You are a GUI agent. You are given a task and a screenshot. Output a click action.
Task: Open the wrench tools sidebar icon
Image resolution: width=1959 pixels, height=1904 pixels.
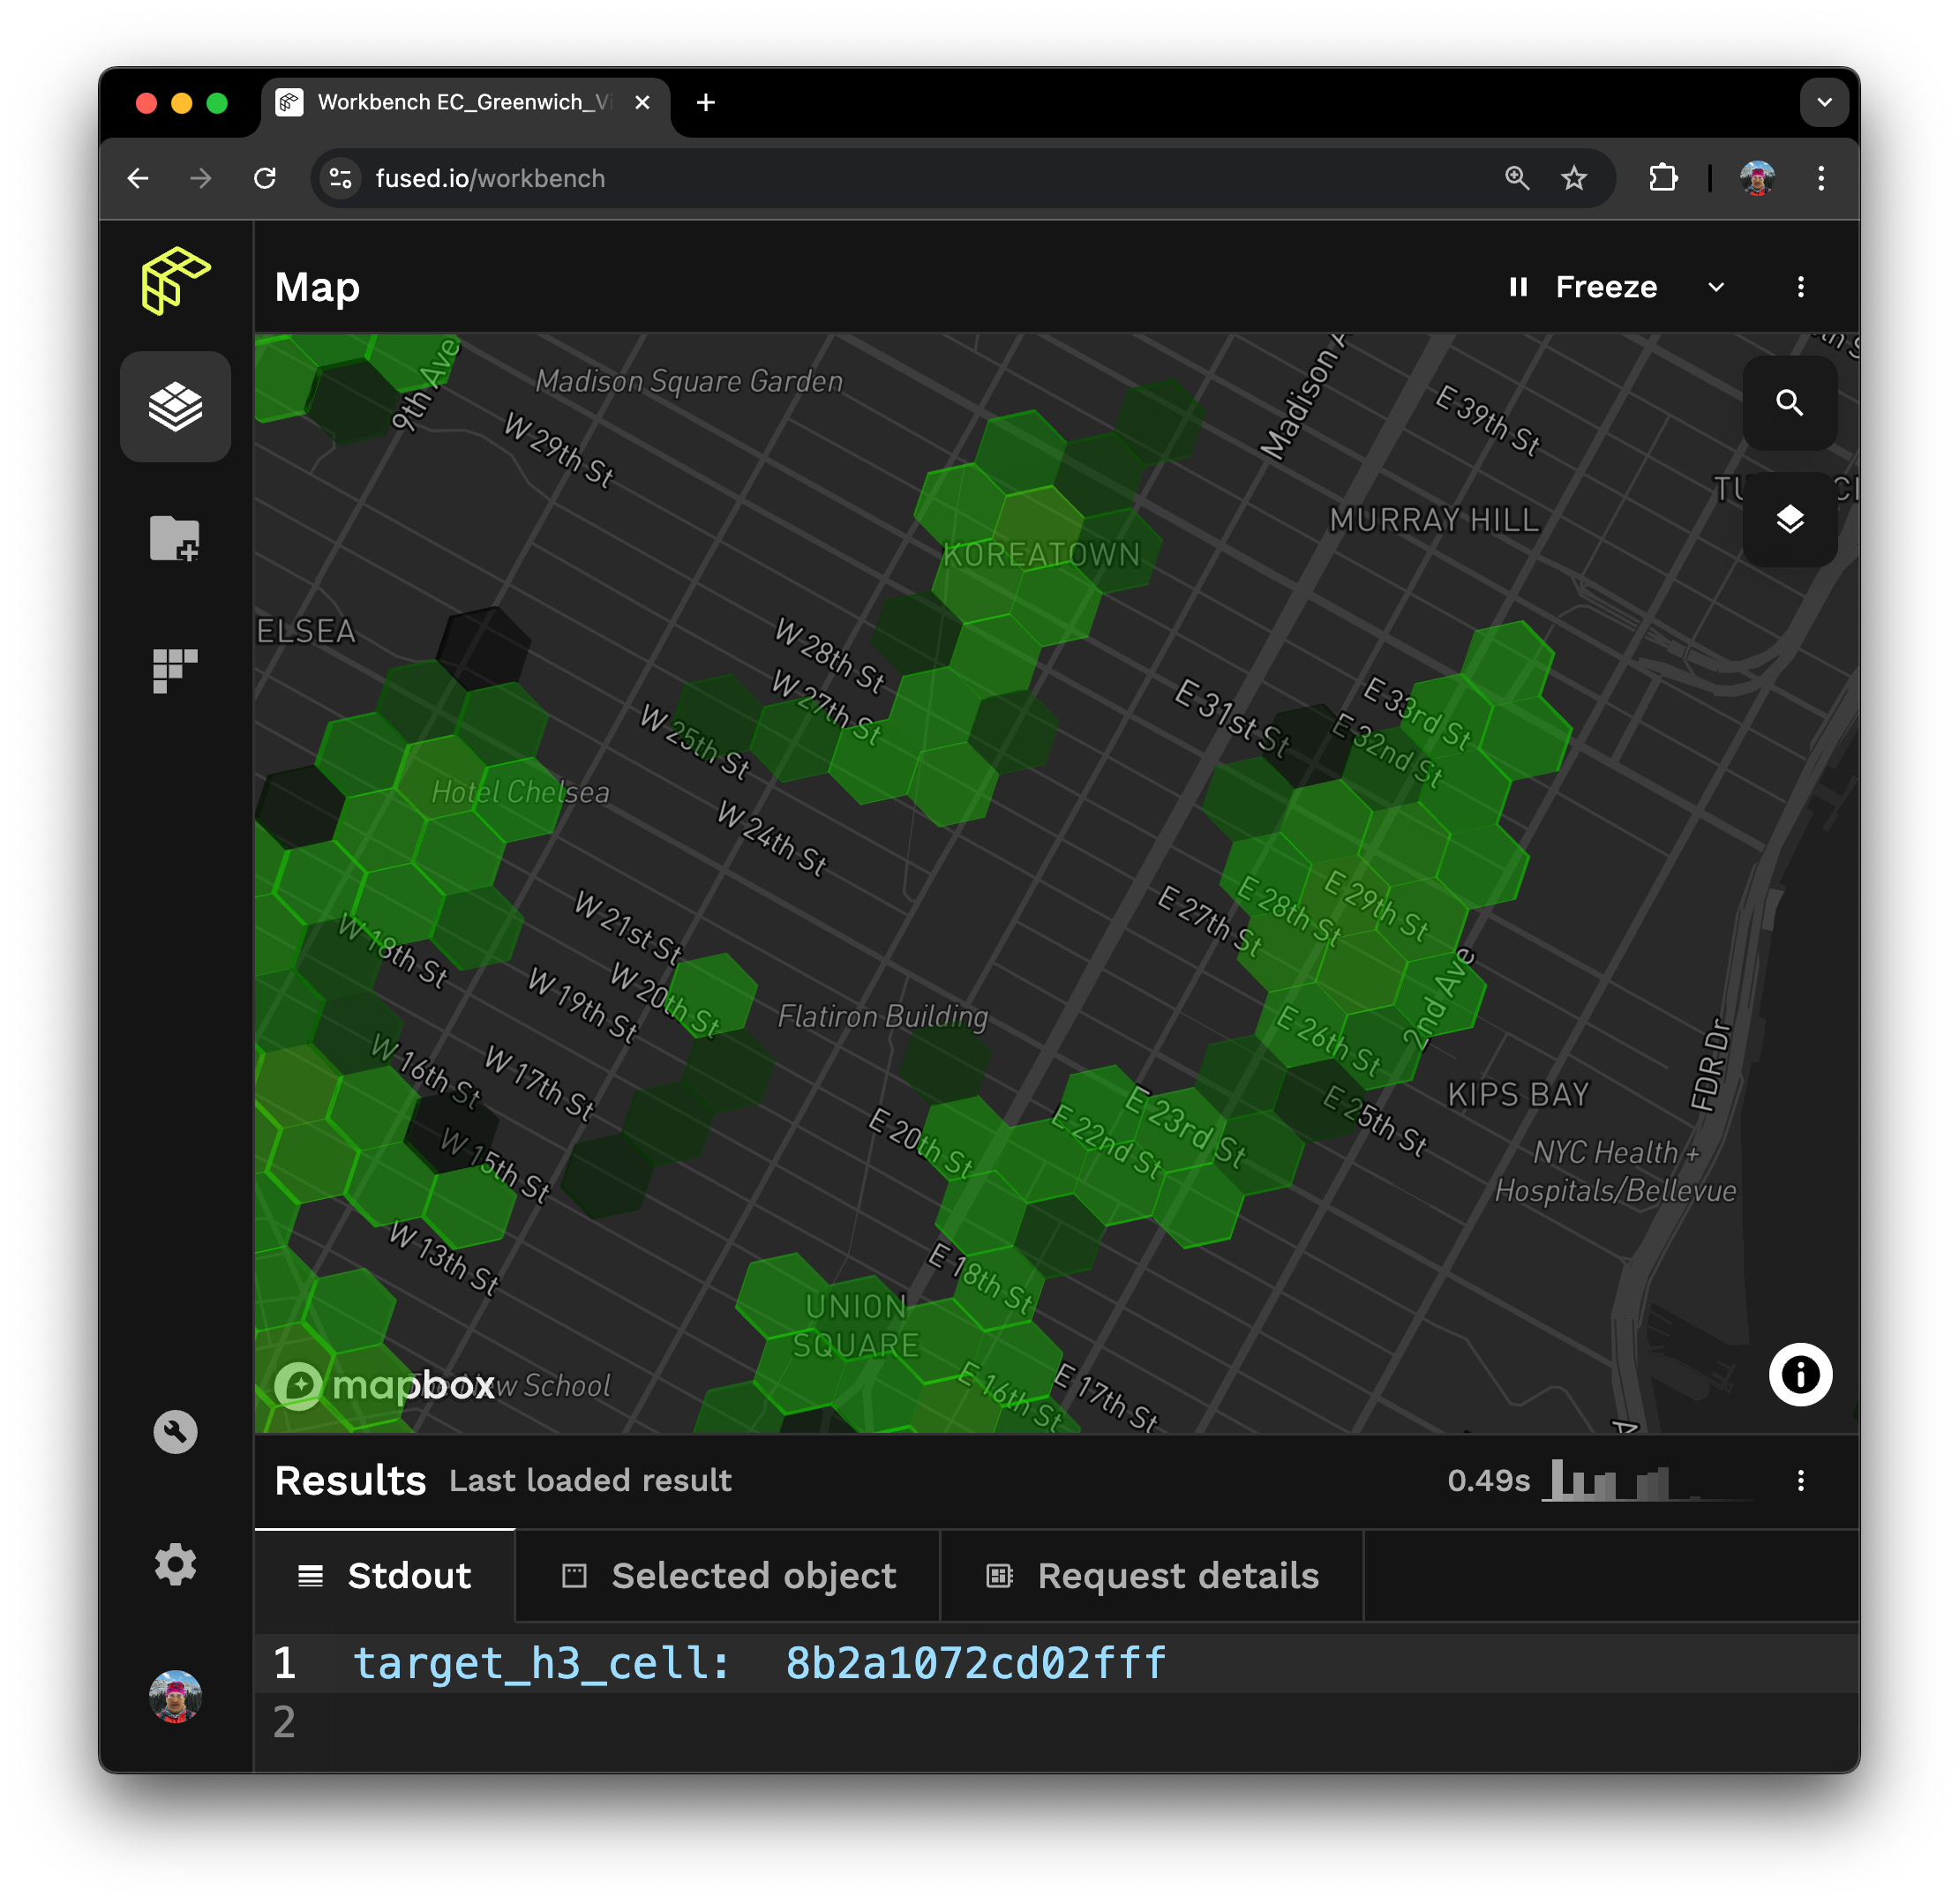(175, 1431)
